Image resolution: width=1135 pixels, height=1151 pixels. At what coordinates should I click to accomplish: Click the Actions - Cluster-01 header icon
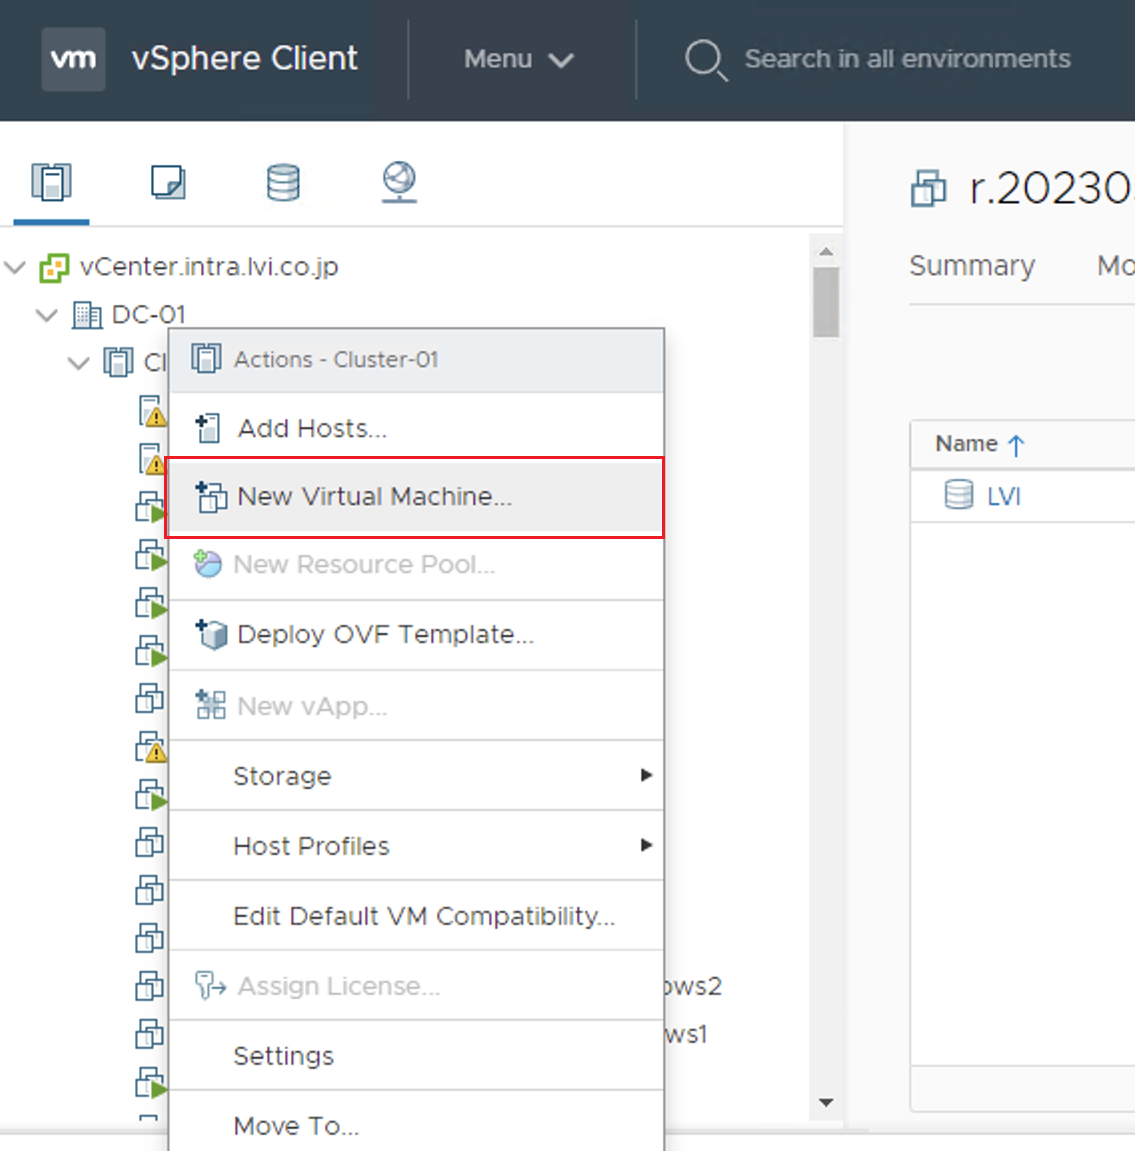pyautogui.click(x=206, y=359)
